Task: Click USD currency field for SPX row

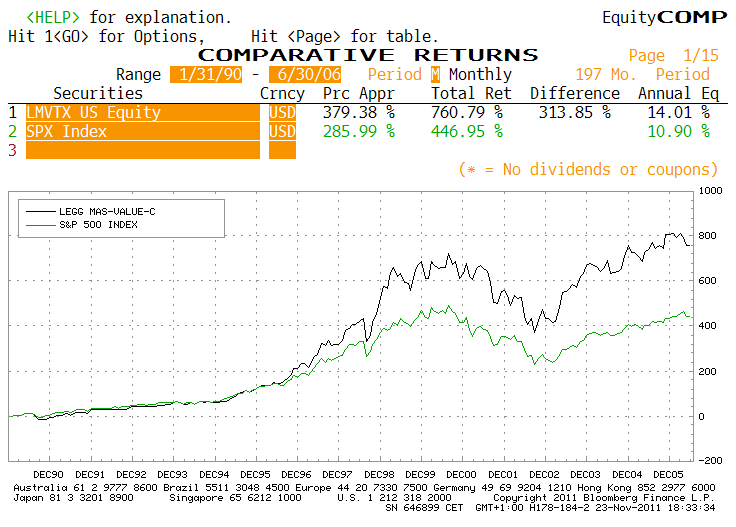Action: click(x=282, y=131)
